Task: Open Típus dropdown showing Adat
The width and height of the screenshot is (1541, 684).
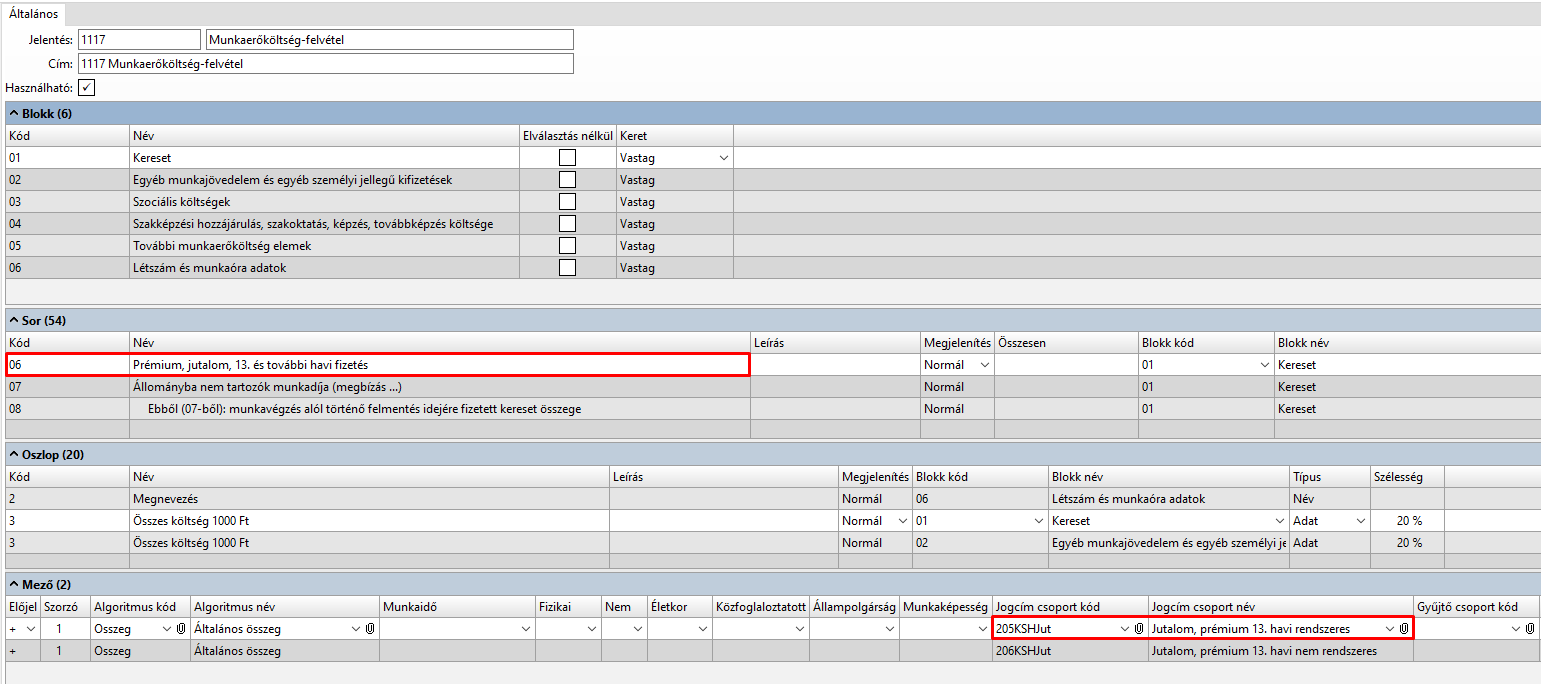Action: (1360, 521)
